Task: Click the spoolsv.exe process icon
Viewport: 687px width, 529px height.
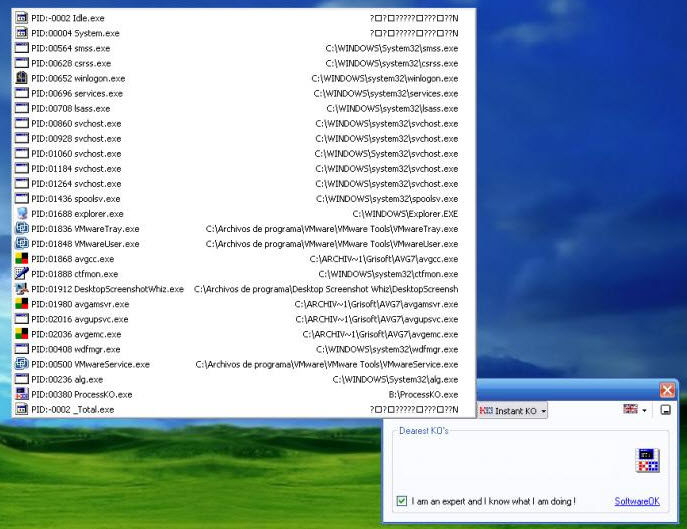Action: coord(21,199)
